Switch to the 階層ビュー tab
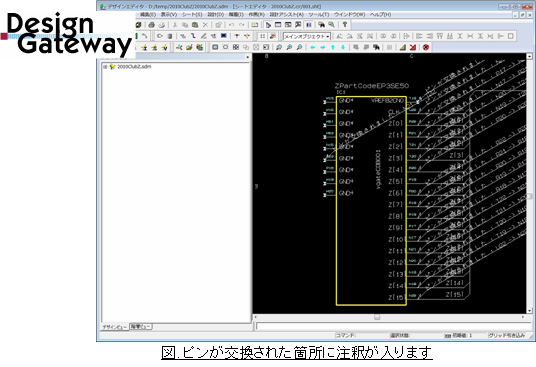This screenshot has width=536, height=367. [x=140, y=327]
